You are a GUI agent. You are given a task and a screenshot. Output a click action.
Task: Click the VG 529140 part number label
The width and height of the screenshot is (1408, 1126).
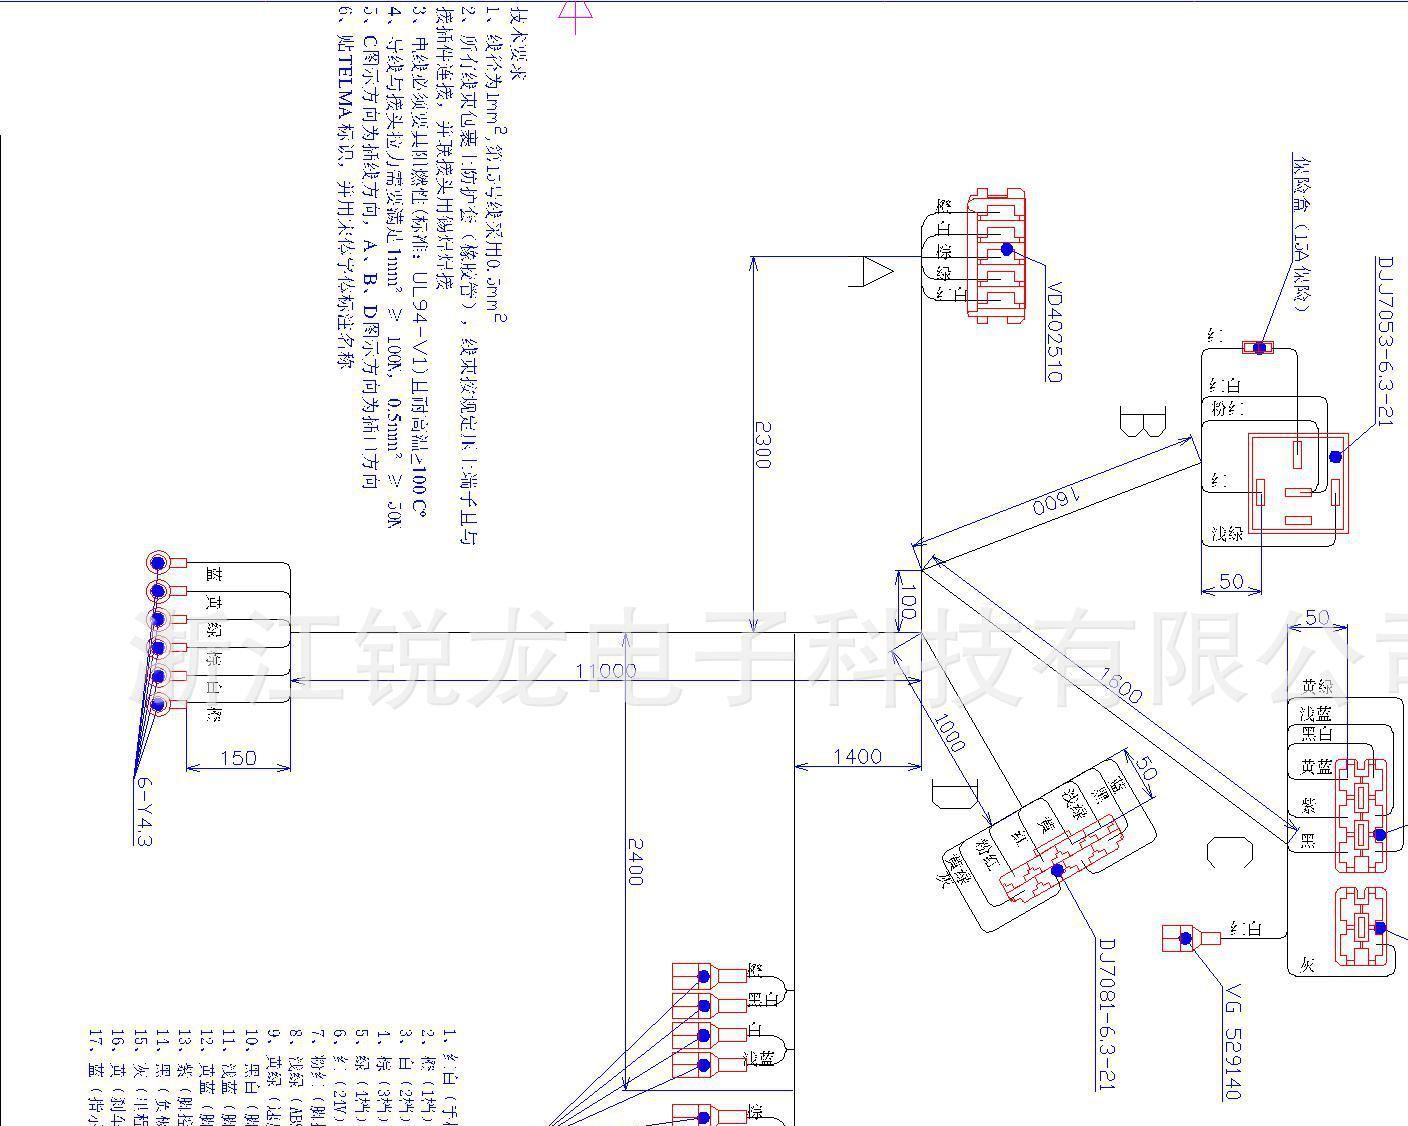(1234, 1043)
